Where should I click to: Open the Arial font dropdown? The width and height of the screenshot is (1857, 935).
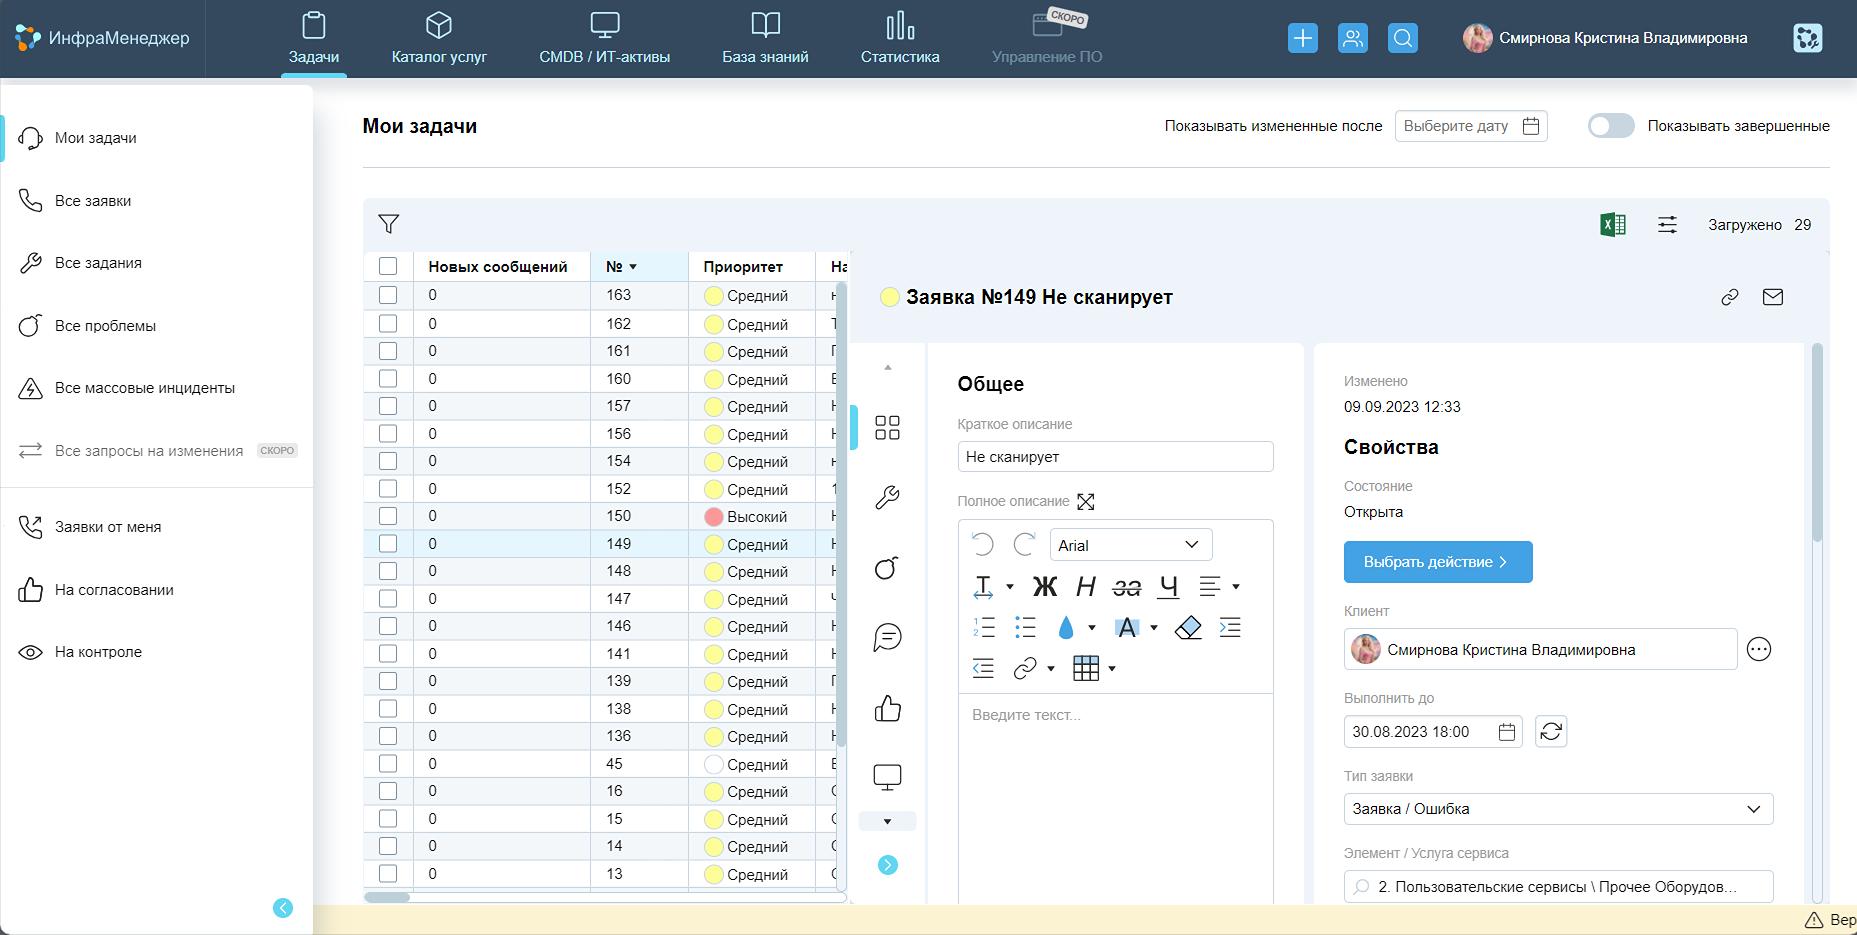click(x=1130, y=545)
